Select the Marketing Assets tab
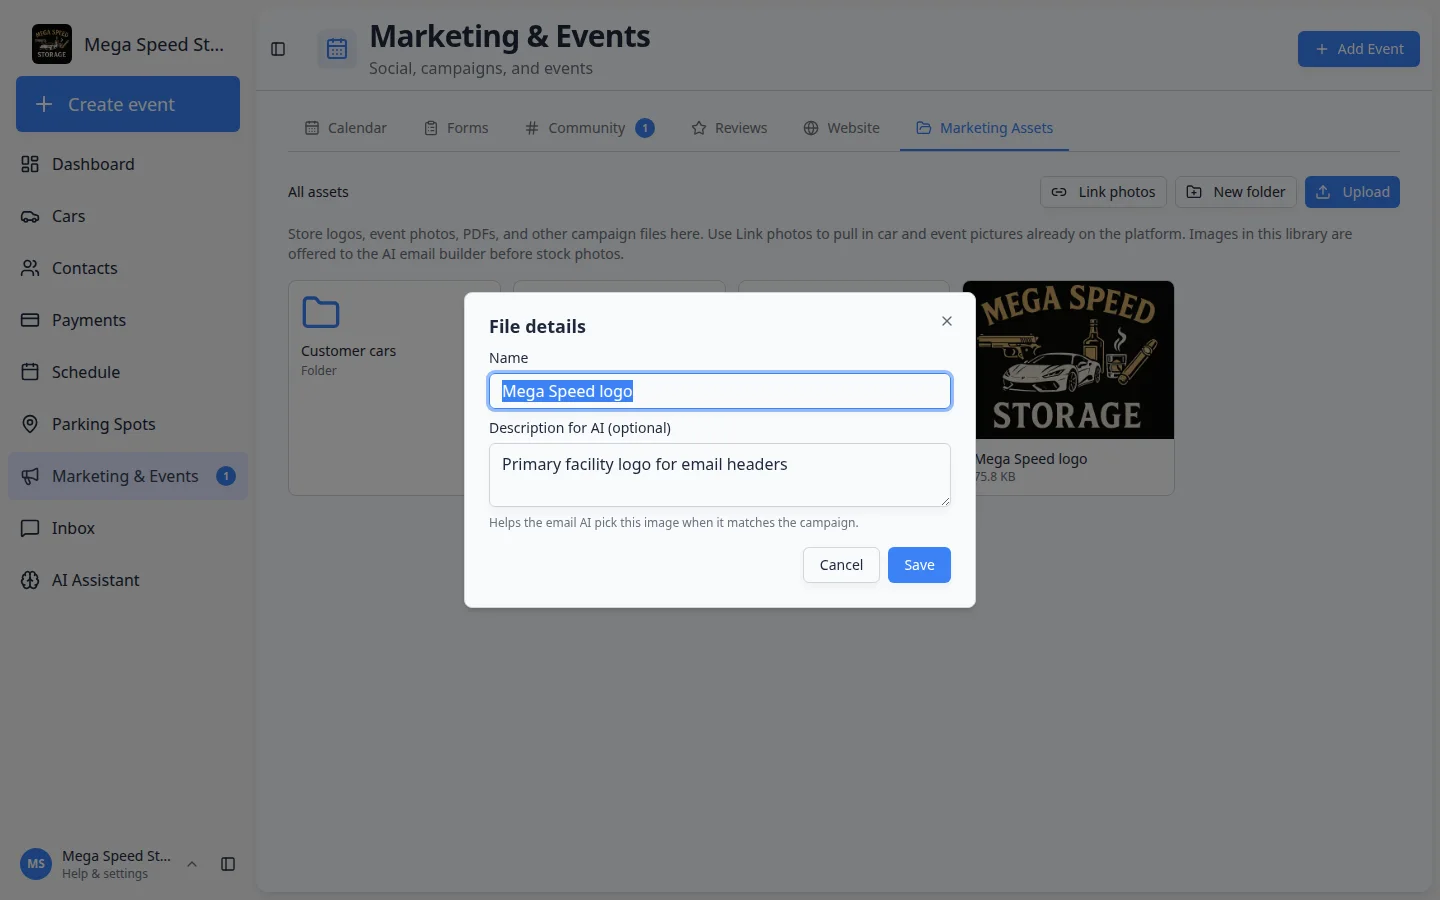The image size is (1440, 900). [x=984, y=128]
